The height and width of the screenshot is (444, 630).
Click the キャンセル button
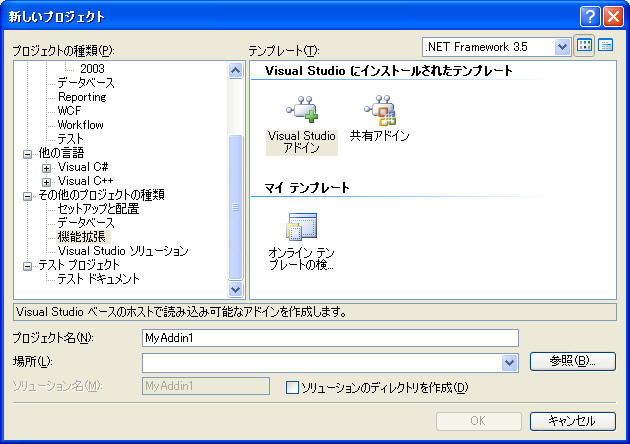click(573, 421)
